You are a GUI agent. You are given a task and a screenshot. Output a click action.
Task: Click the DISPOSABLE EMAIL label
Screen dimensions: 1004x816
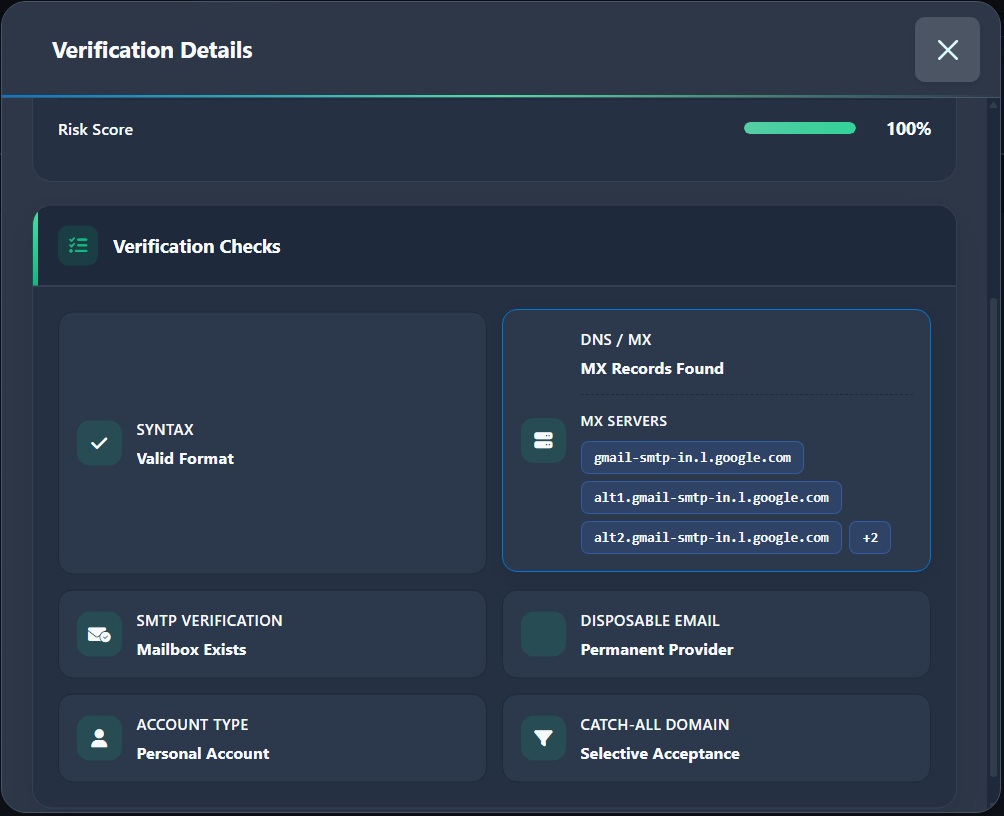coord(650,621)
